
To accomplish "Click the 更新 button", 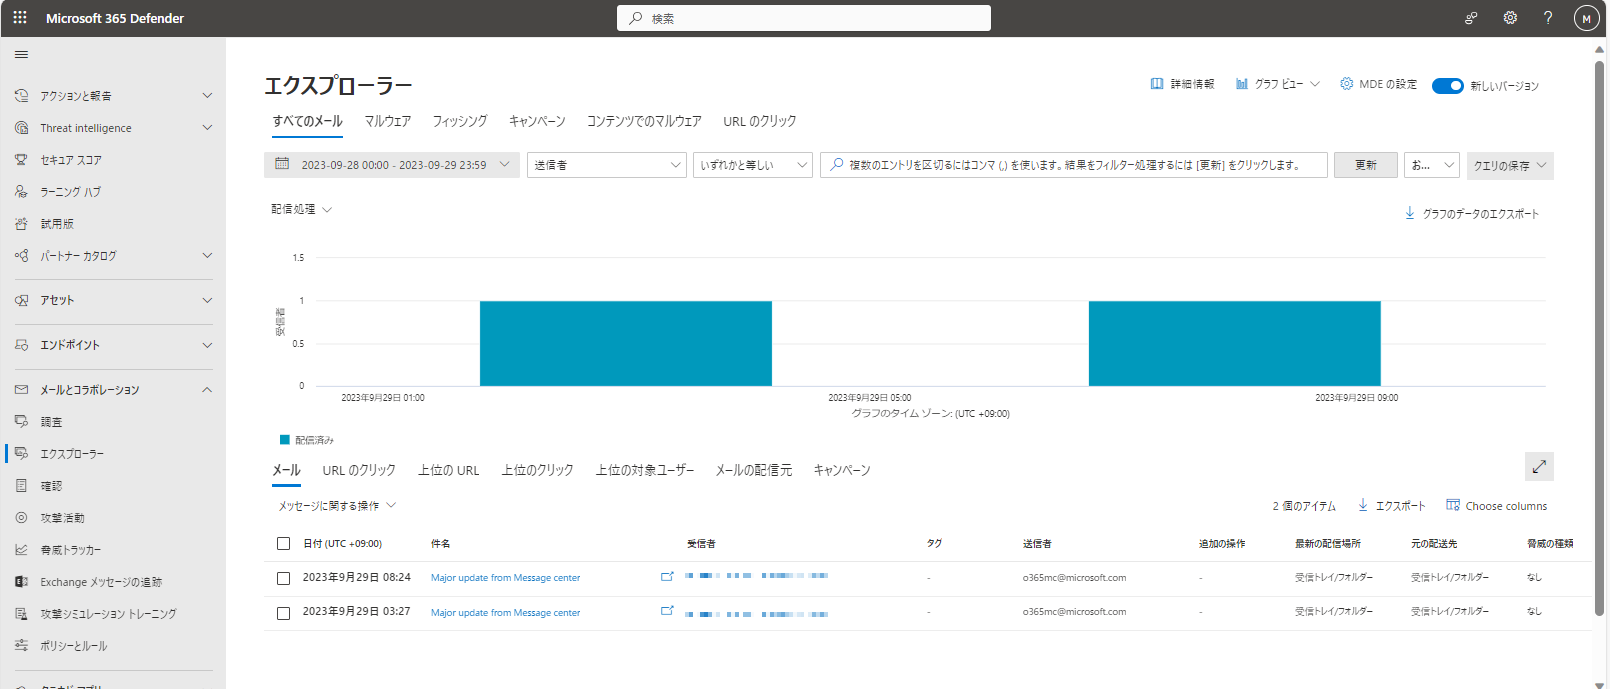I will click(x=1366, y=165).
